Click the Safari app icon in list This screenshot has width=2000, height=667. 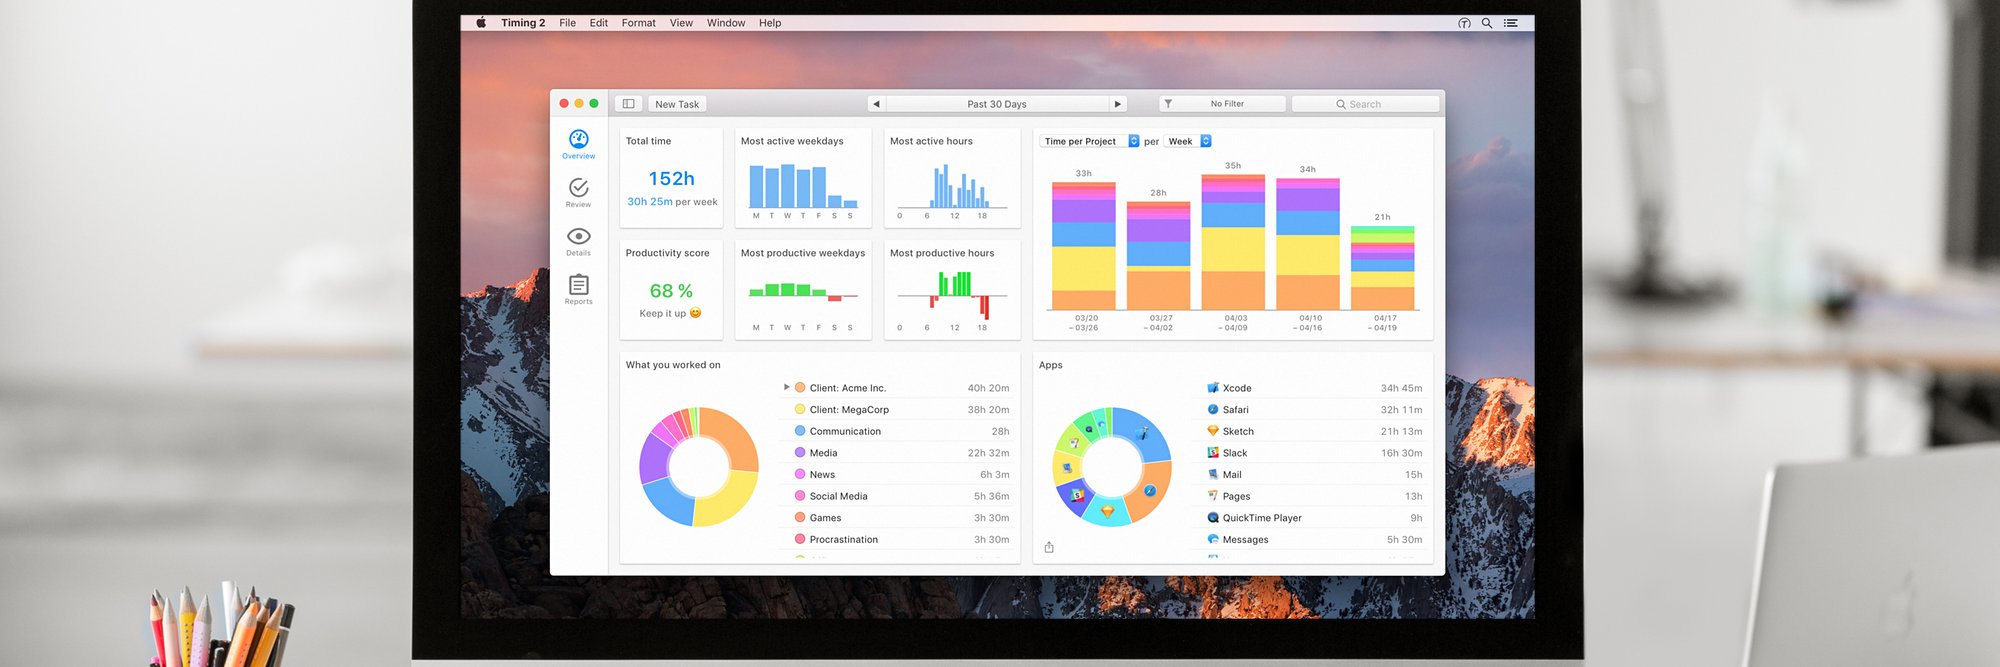(x=1213, y=409)
